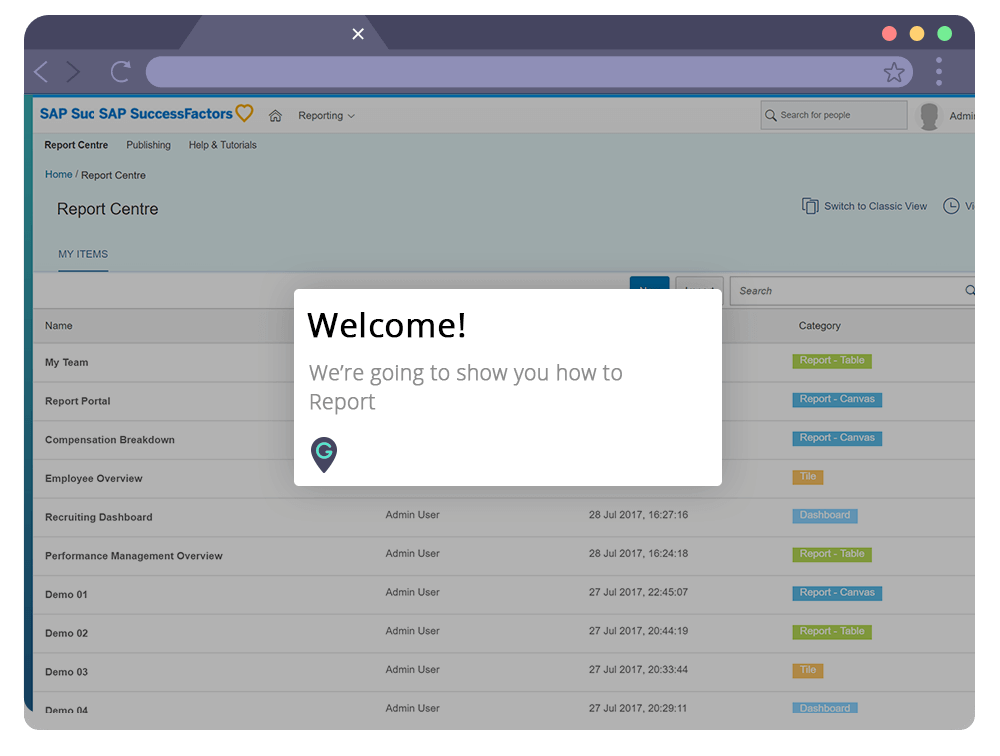This screenshot has height=756, width=1000.
Task: Click the Home breadcrumb link
Action: click(x=58, y=174)
